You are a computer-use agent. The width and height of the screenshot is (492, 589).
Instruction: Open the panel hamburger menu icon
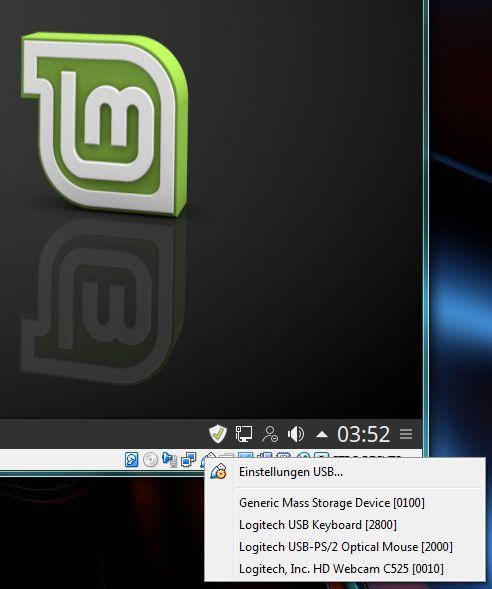pyautogui.click(x=406, y=434)
